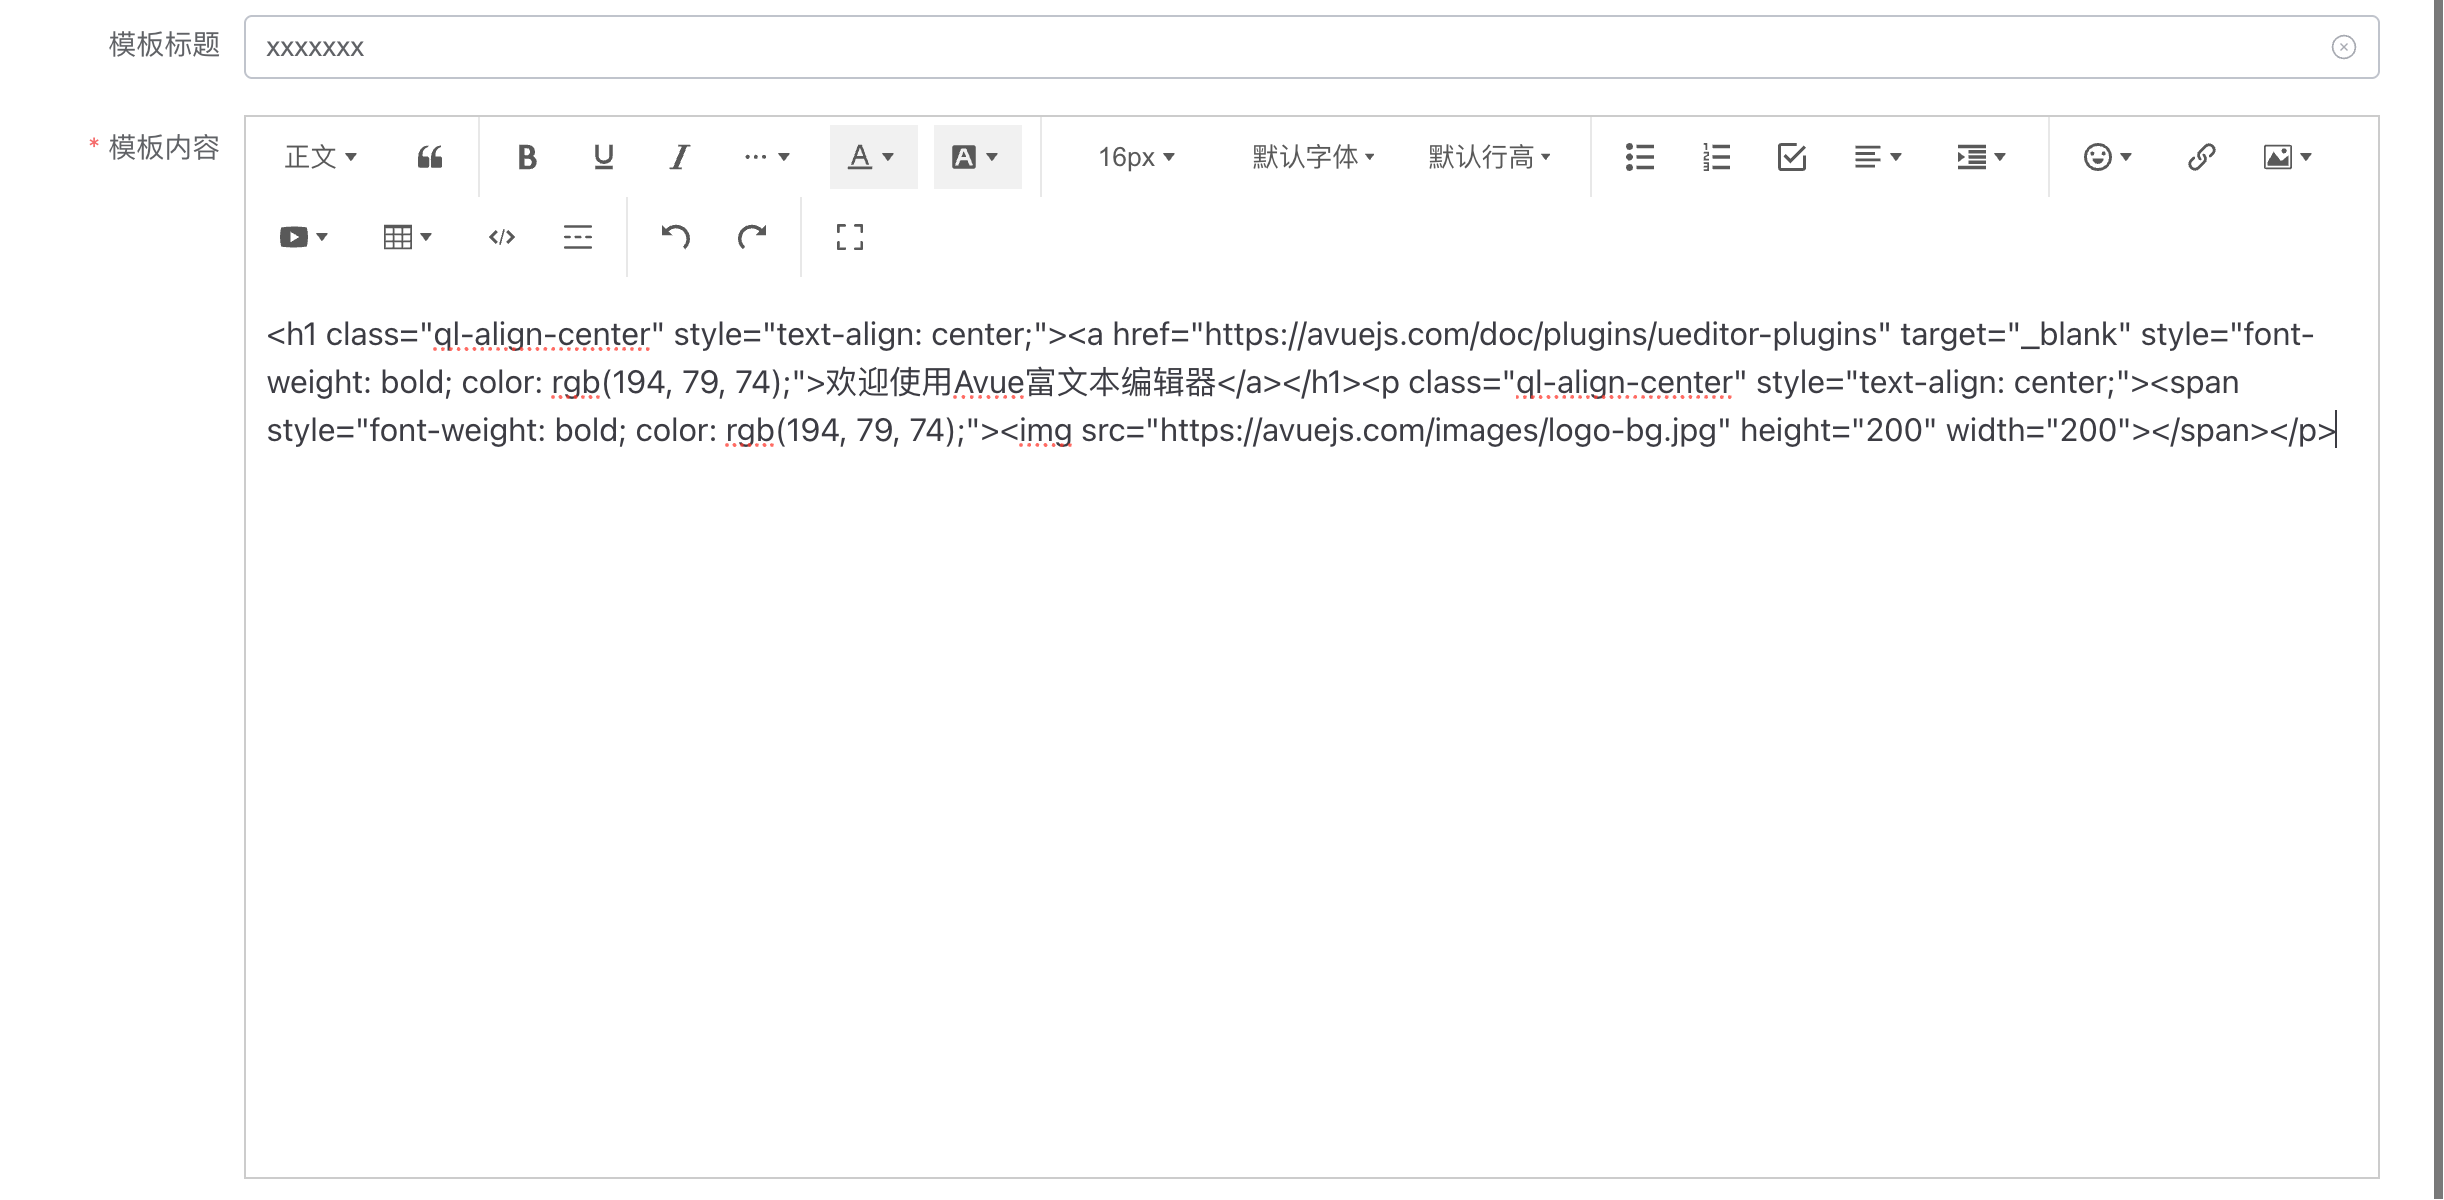The height and width of the screenshot is (1200, 2444).
Task: Expand the 默认字体 font family dropdown
Action: coord(1313,157)
